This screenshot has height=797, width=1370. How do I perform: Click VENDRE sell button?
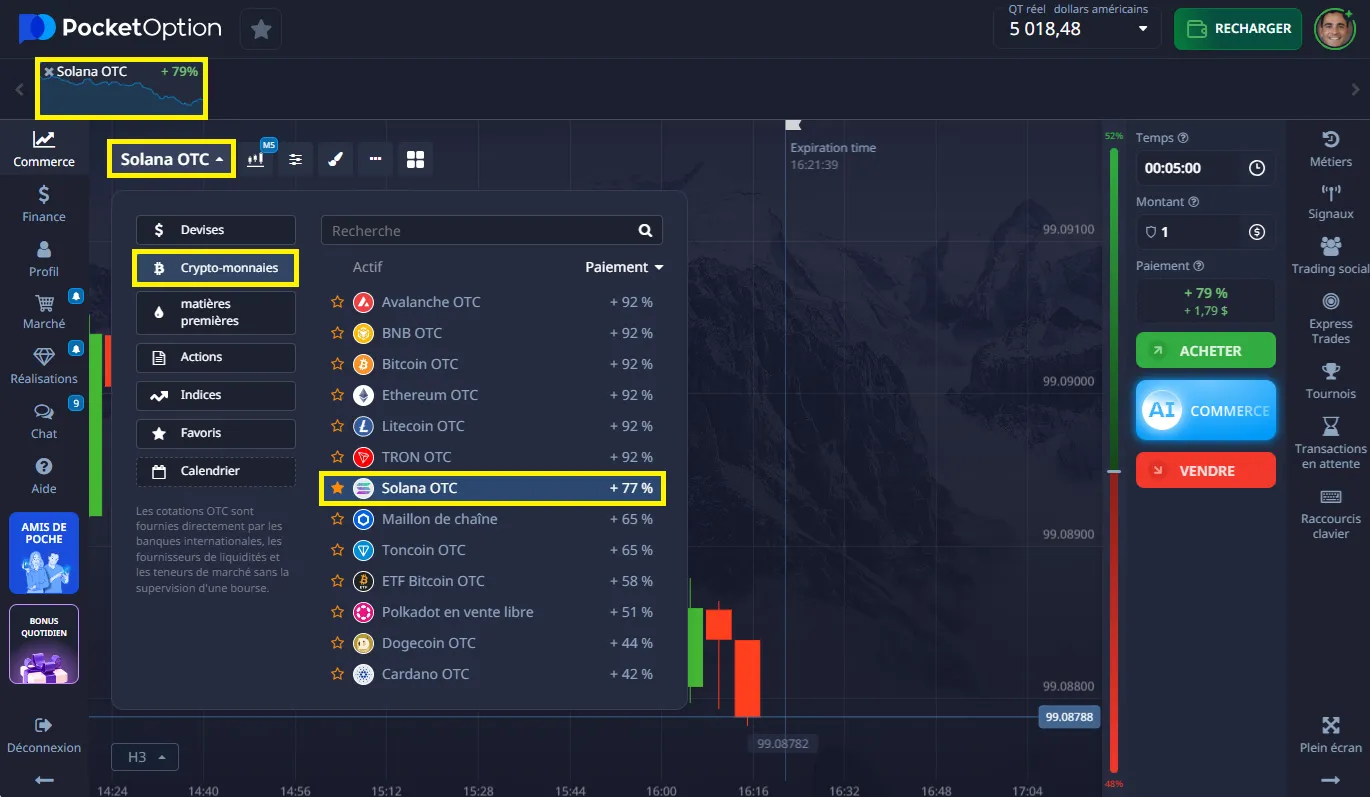pos(1206,470)
